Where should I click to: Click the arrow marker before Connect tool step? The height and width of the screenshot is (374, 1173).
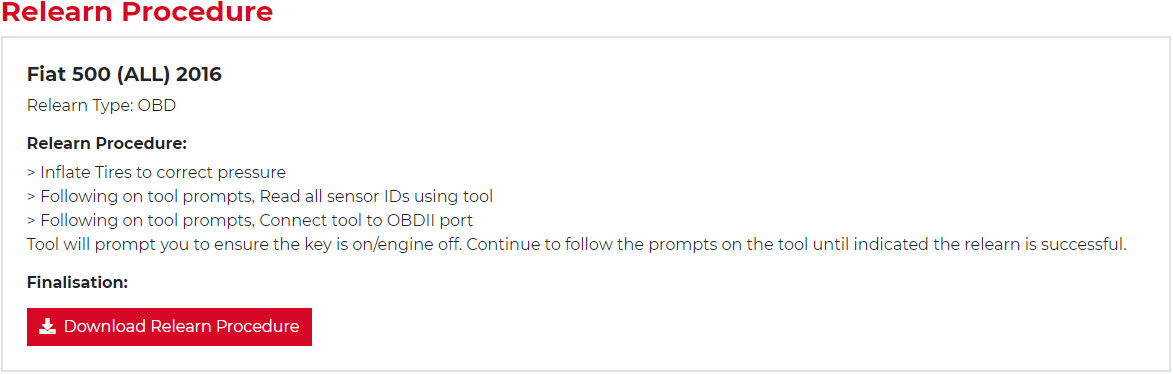(x=31, y=221)
